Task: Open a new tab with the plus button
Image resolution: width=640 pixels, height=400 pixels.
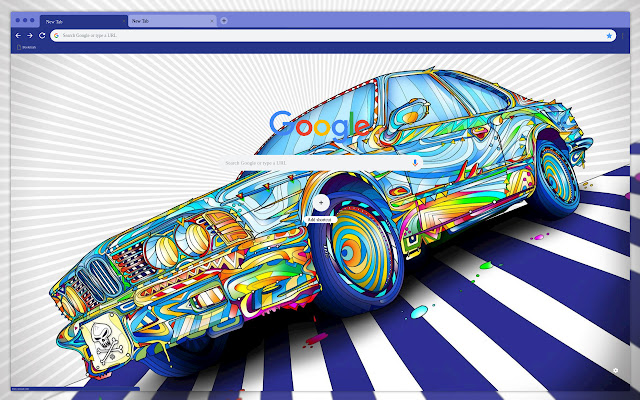Action: coord(224,21)
